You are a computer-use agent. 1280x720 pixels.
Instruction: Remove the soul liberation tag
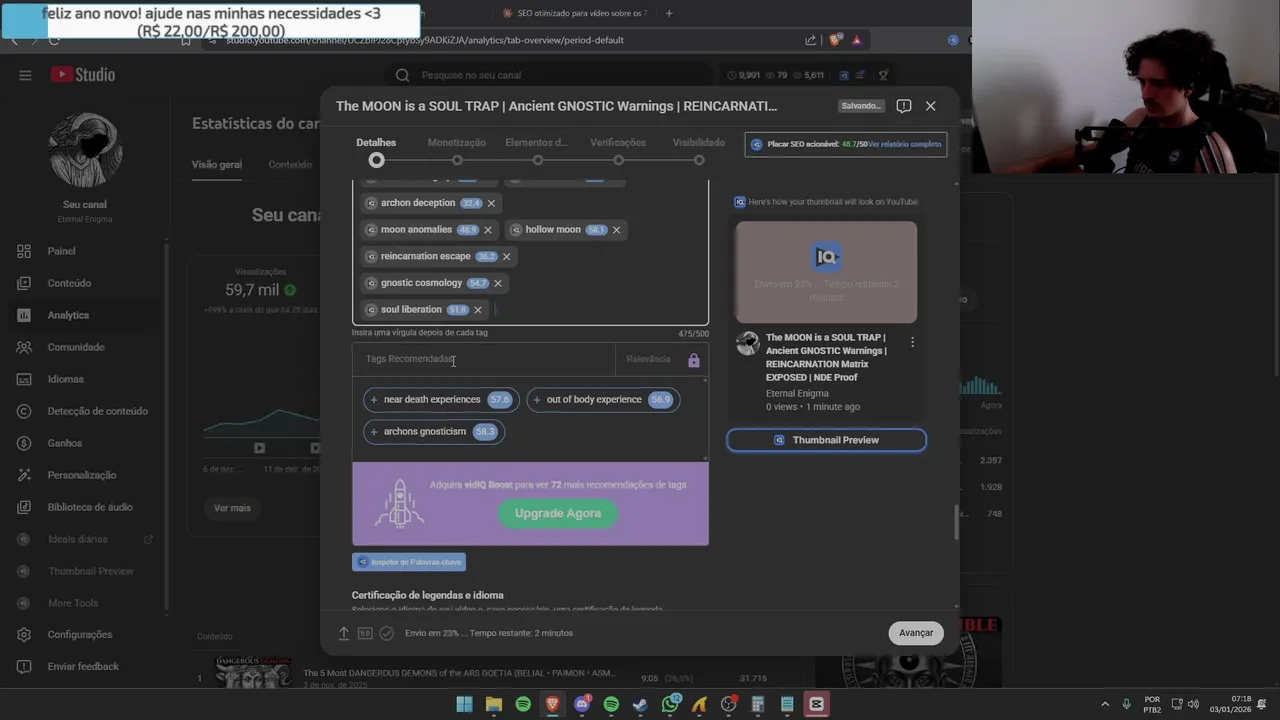click(x=478, y=310)
